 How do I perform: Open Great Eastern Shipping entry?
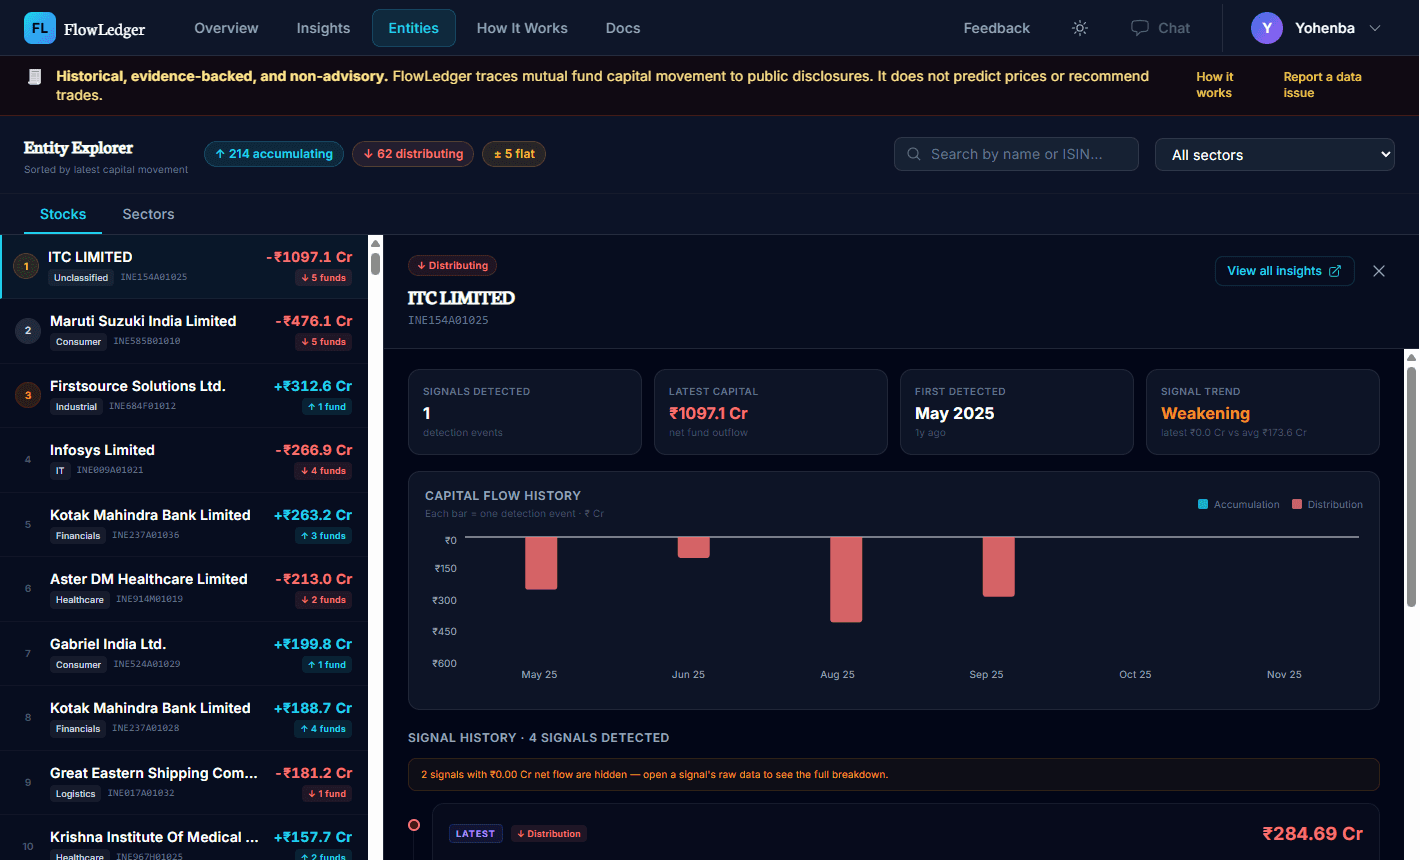[184, 783]
